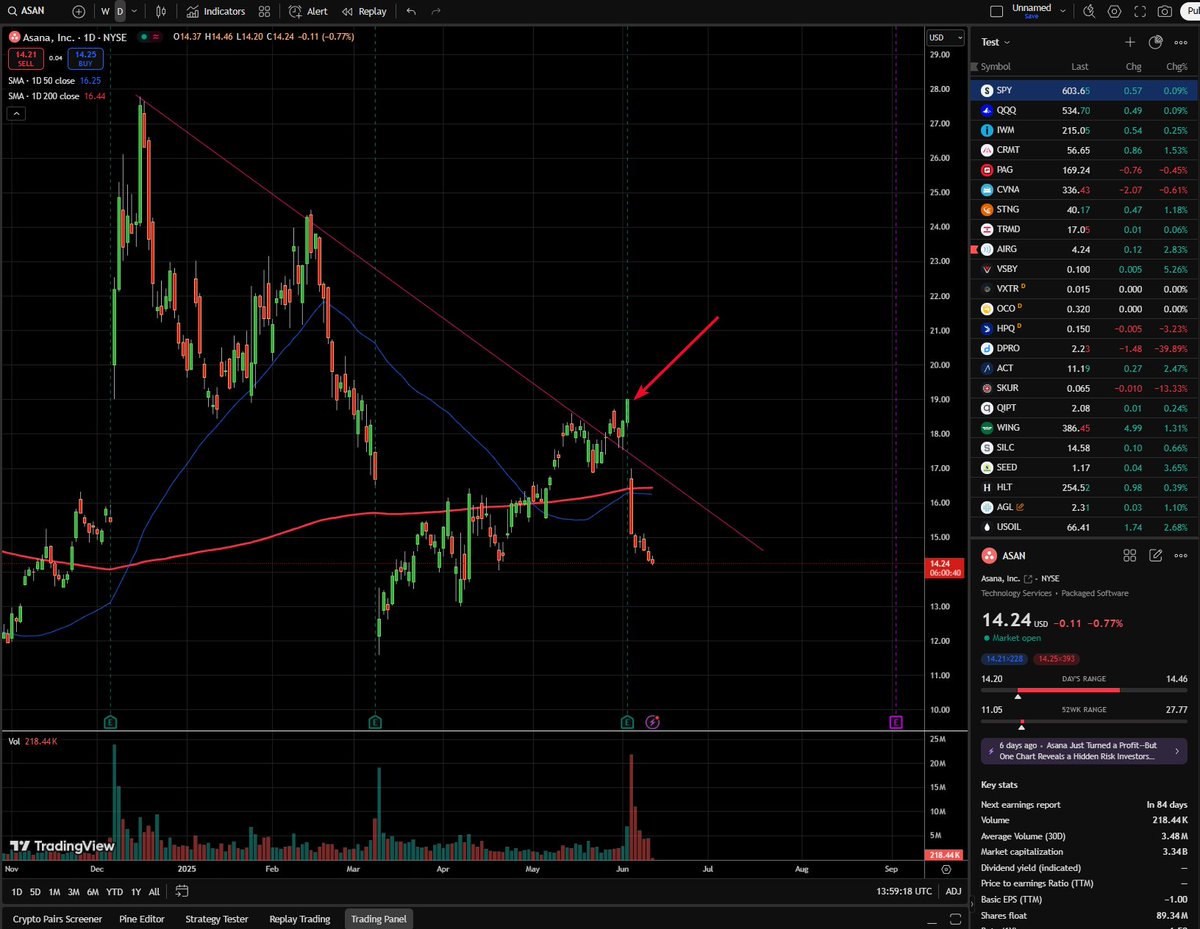Set chart range to 1D
The image size is (1200, 929).
click(x=16, y=891)
